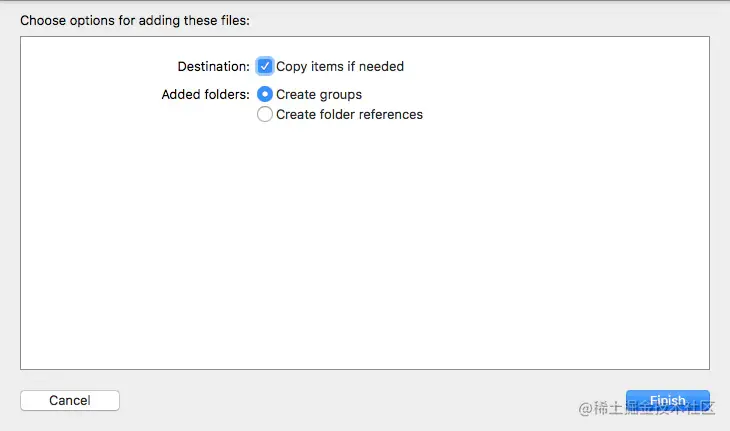Select the Create groups radio button
The image size is (730, 431).
point(265,94)
